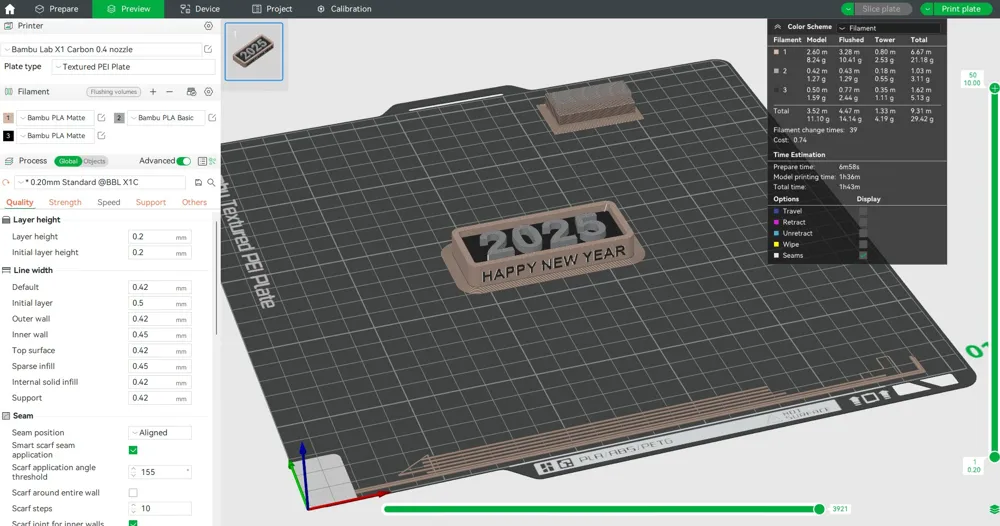
Task: Open the Strength settings tab
Action: click(65, 202)
